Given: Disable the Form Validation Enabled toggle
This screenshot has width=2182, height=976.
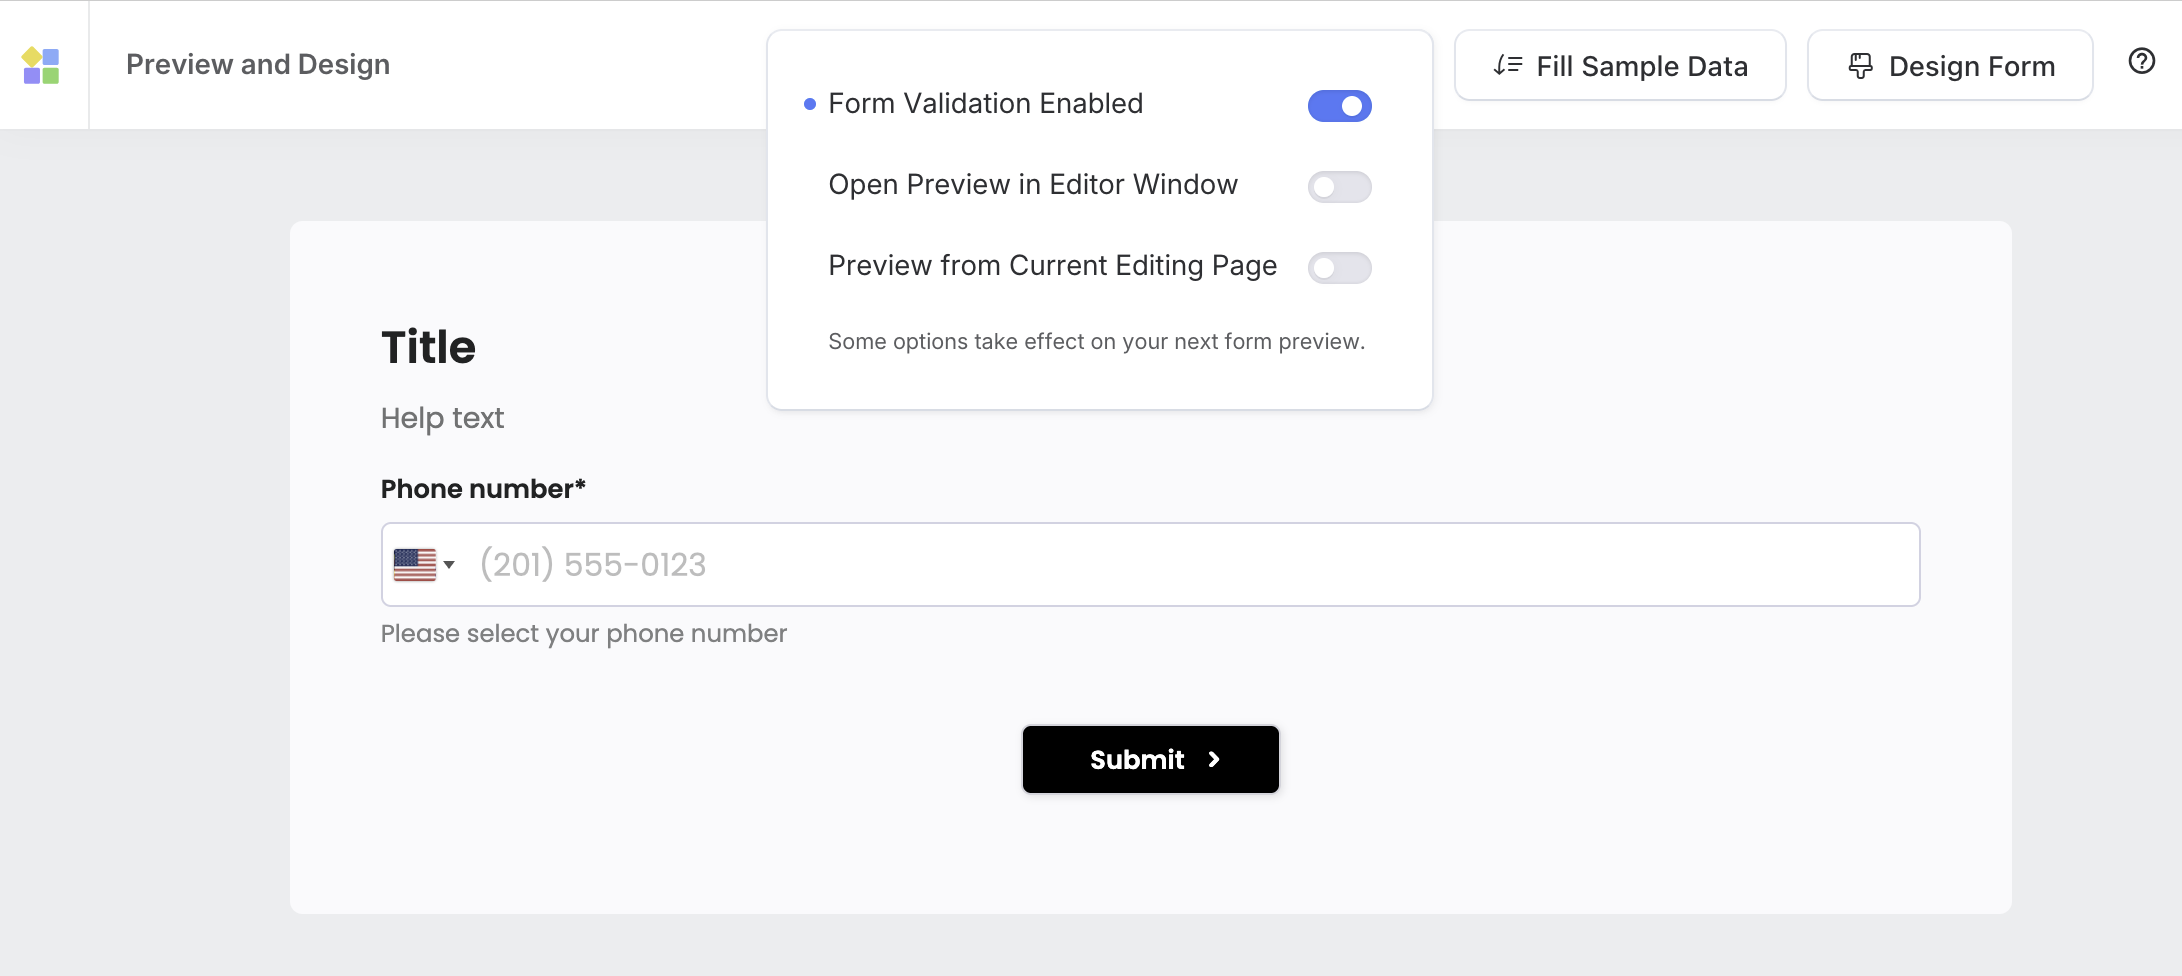Looking at the screenshot, I should (x=1339, y=106).
